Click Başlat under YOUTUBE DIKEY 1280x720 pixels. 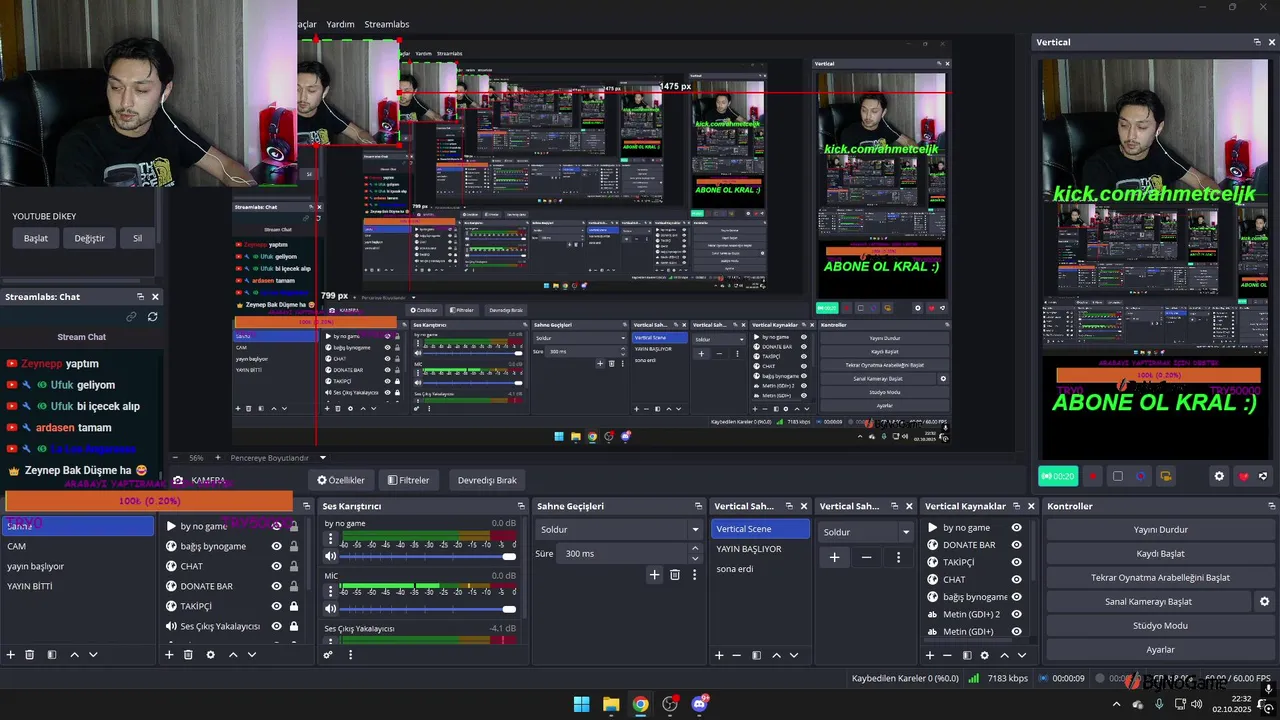pyautogui.click(x=36, y=238)
